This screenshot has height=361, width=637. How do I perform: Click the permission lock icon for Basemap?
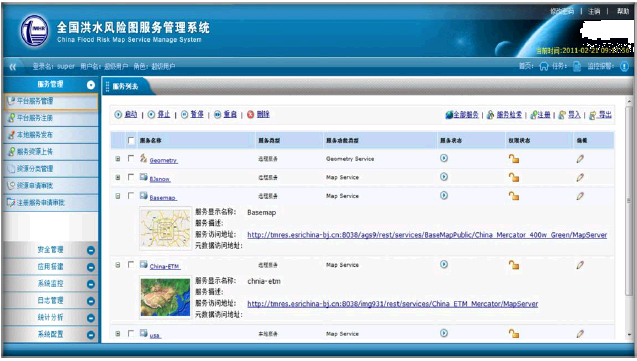coord(514,196)
